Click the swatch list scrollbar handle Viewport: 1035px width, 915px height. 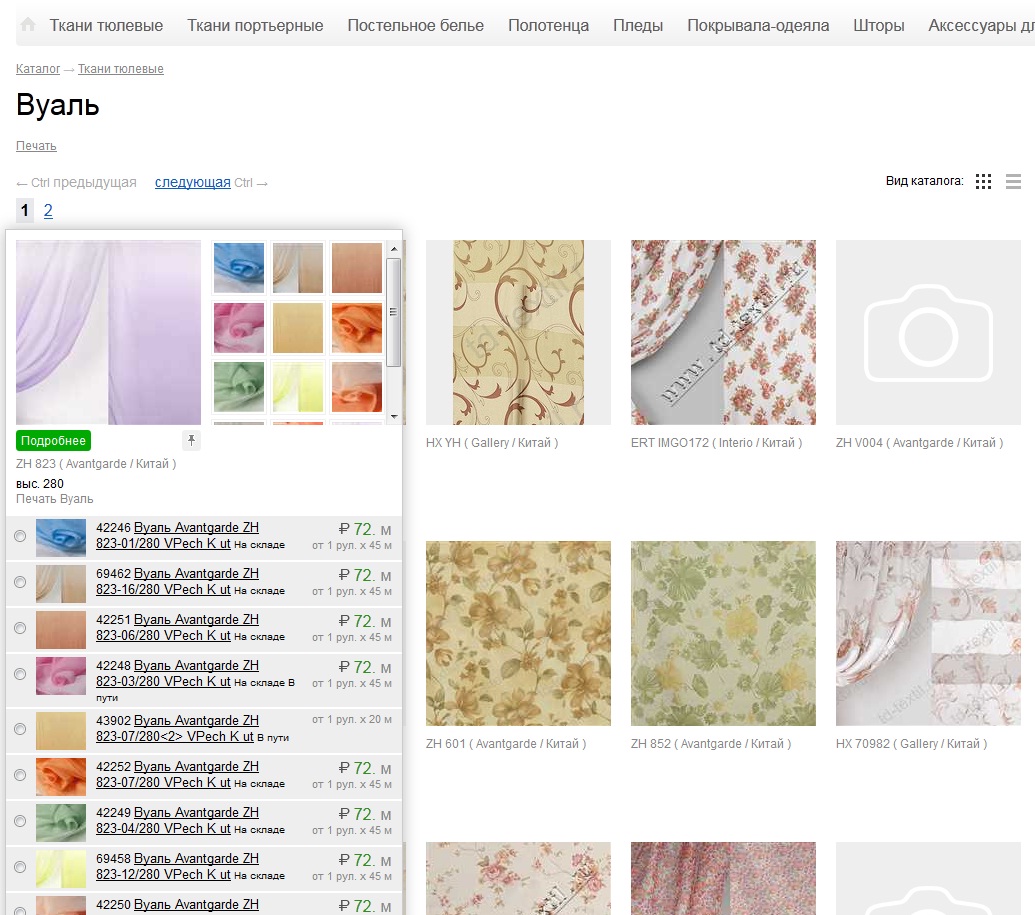click(393, 312)
